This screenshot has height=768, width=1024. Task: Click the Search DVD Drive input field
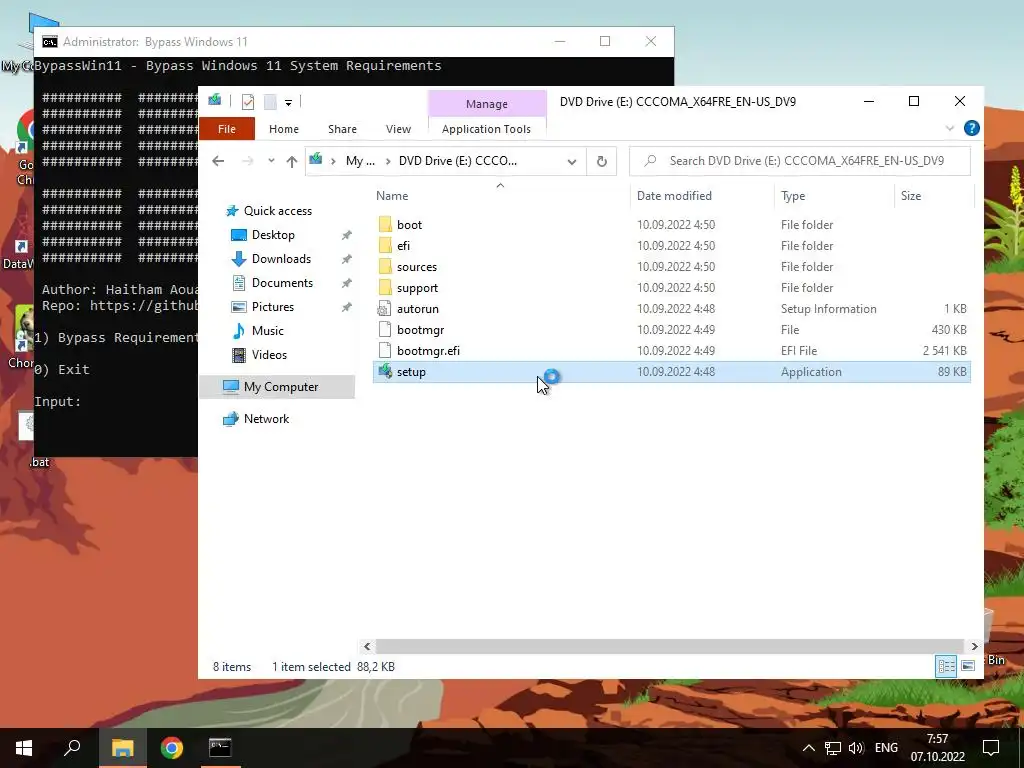click(799, 161)
